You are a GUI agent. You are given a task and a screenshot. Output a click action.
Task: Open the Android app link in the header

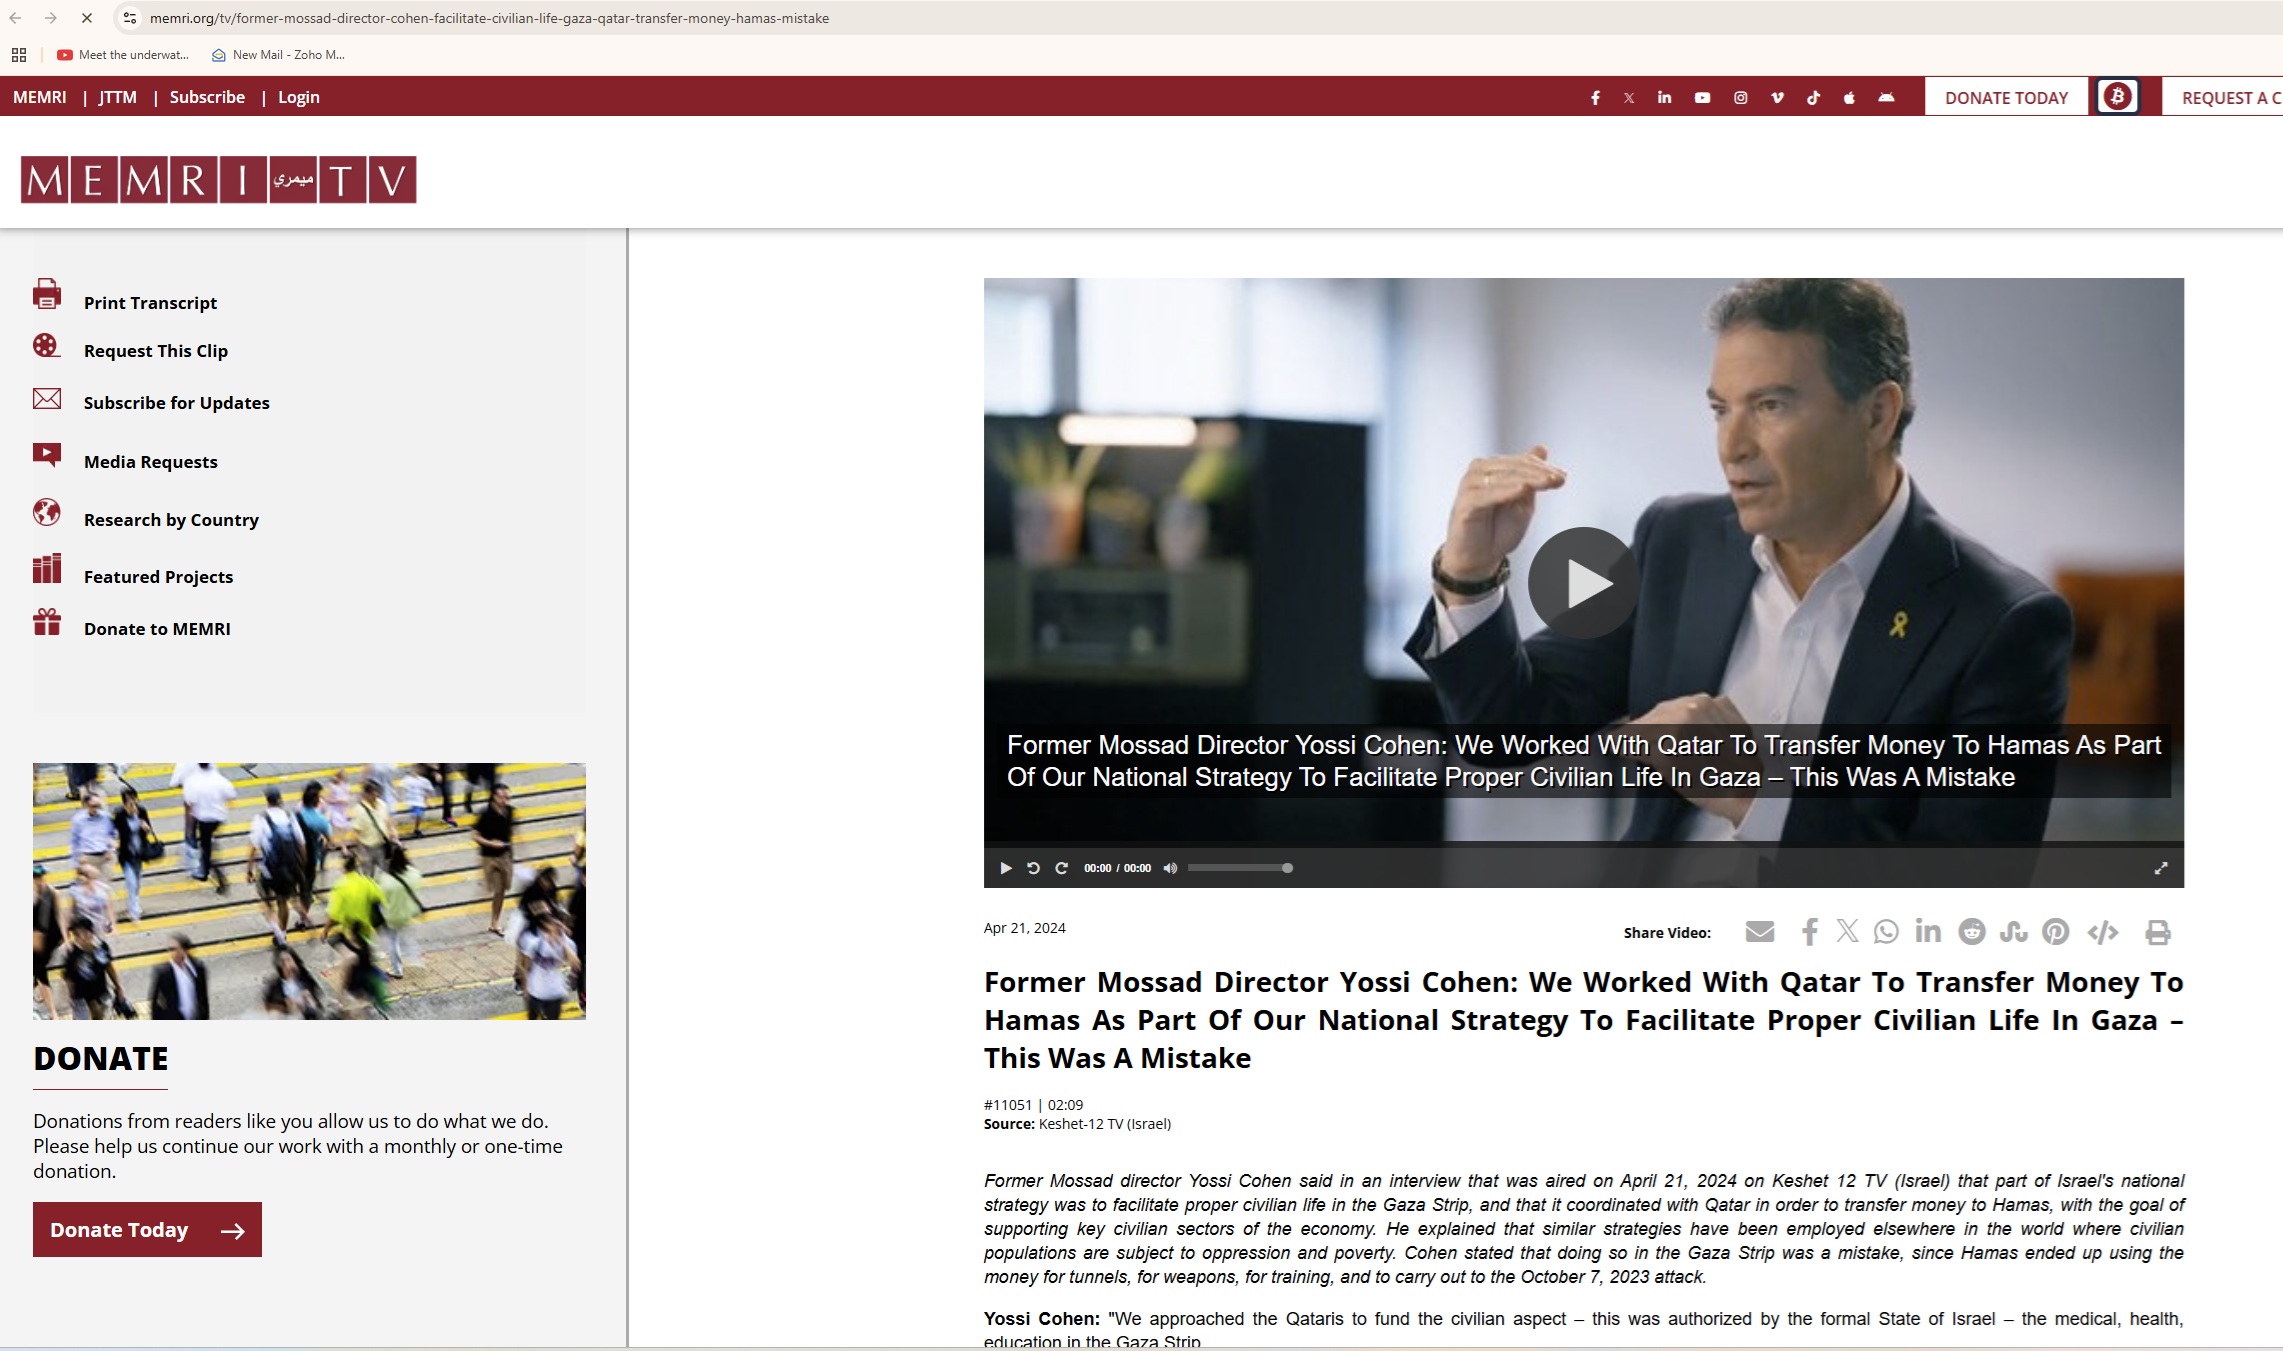1886,98
